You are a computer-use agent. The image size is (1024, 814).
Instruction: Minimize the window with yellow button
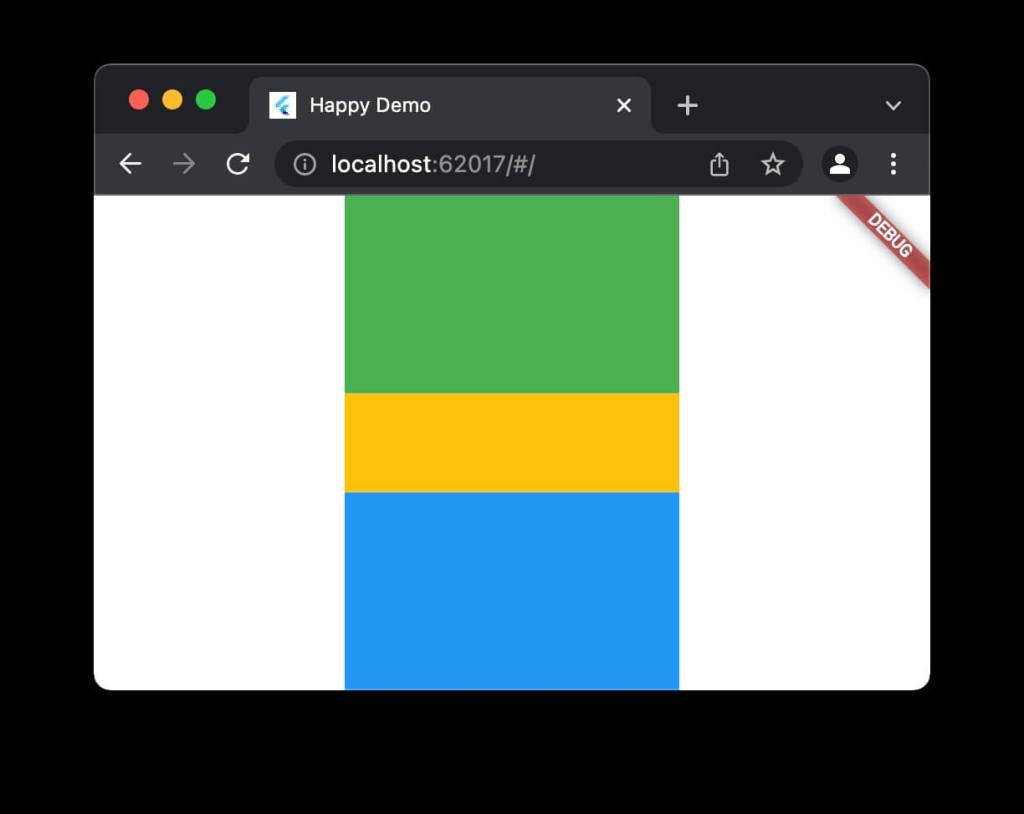(x=172, y=100)
